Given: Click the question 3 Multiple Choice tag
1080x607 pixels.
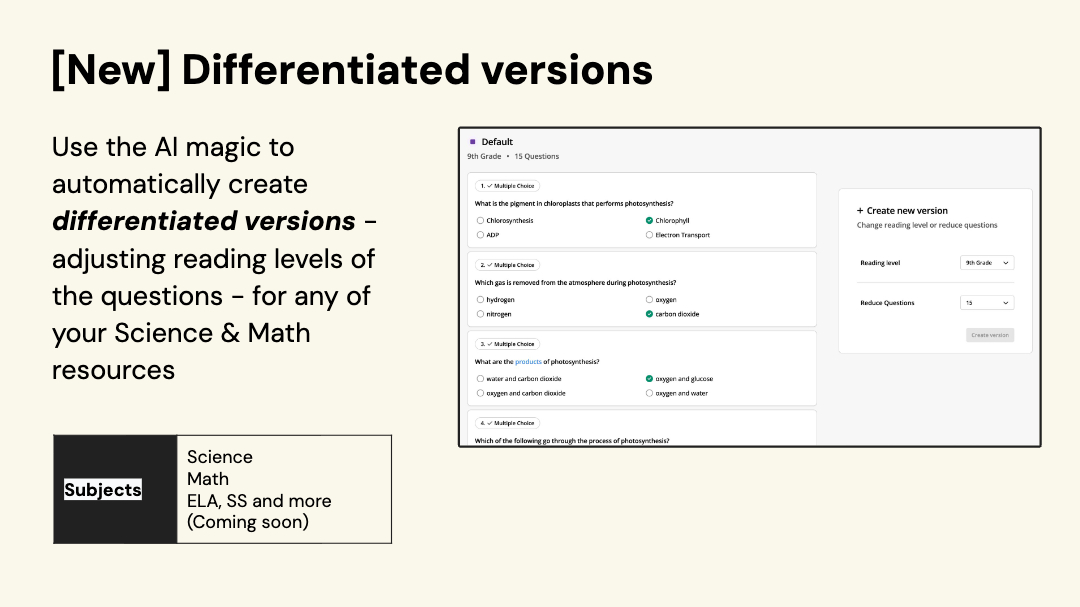Looking at the screenshot, I should (x=507, y=344).
